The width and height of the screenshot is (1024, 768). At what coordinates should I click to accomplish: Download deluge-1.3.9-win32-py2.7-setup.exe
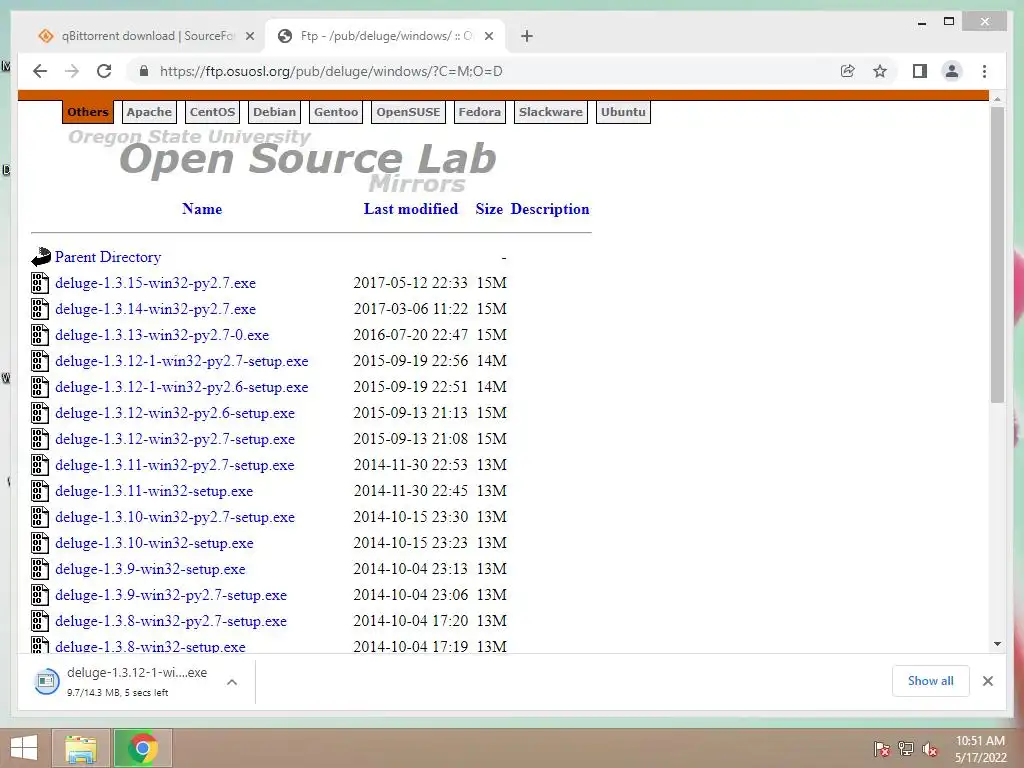point(171,595)
